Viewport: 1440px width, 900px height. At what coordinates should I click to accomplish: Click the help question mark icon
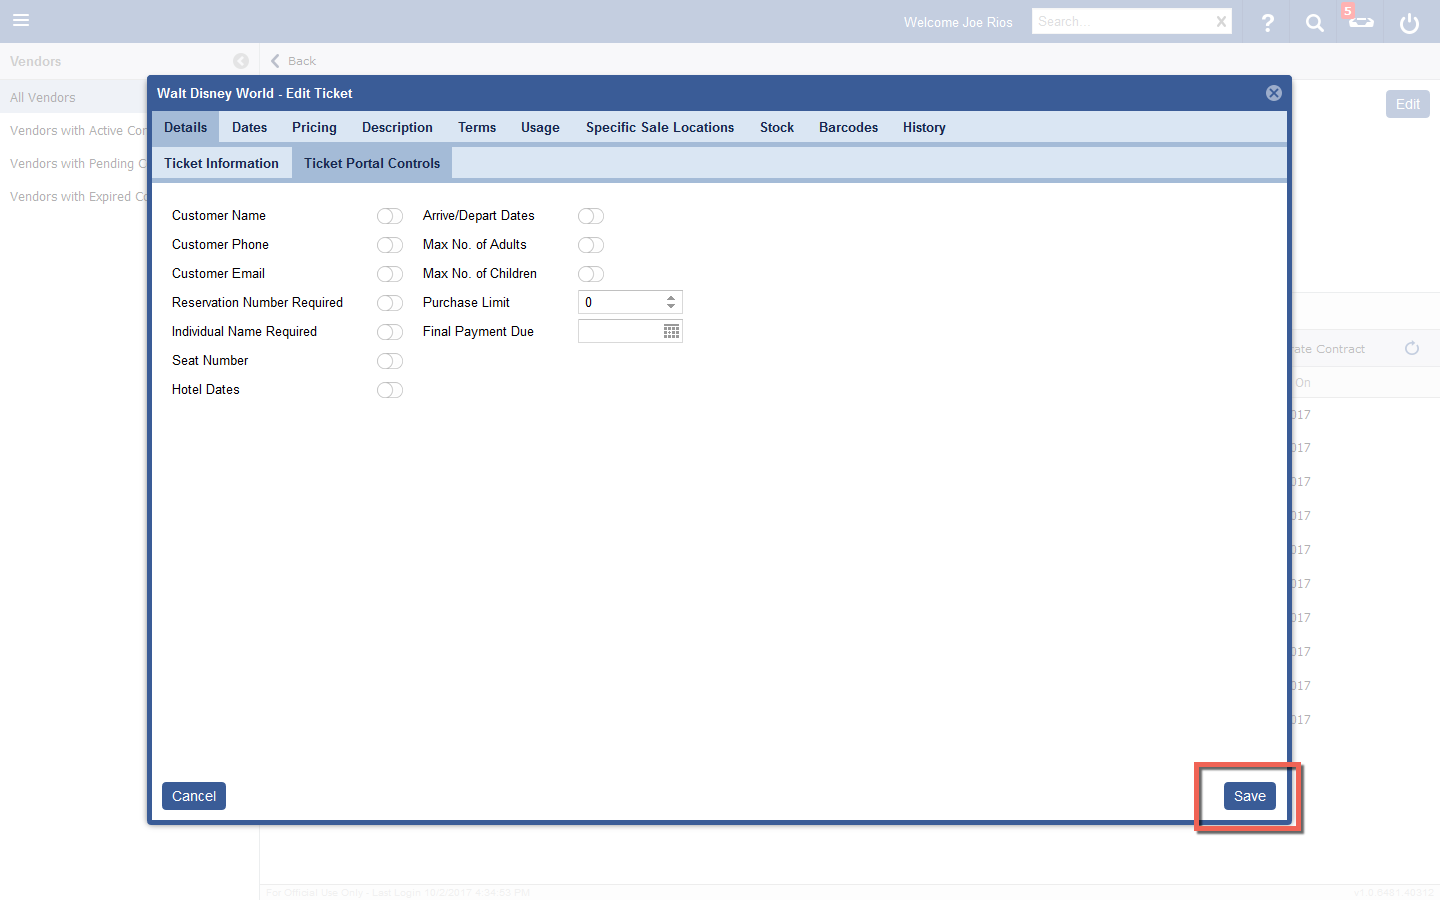click(x=1267, y=22)
